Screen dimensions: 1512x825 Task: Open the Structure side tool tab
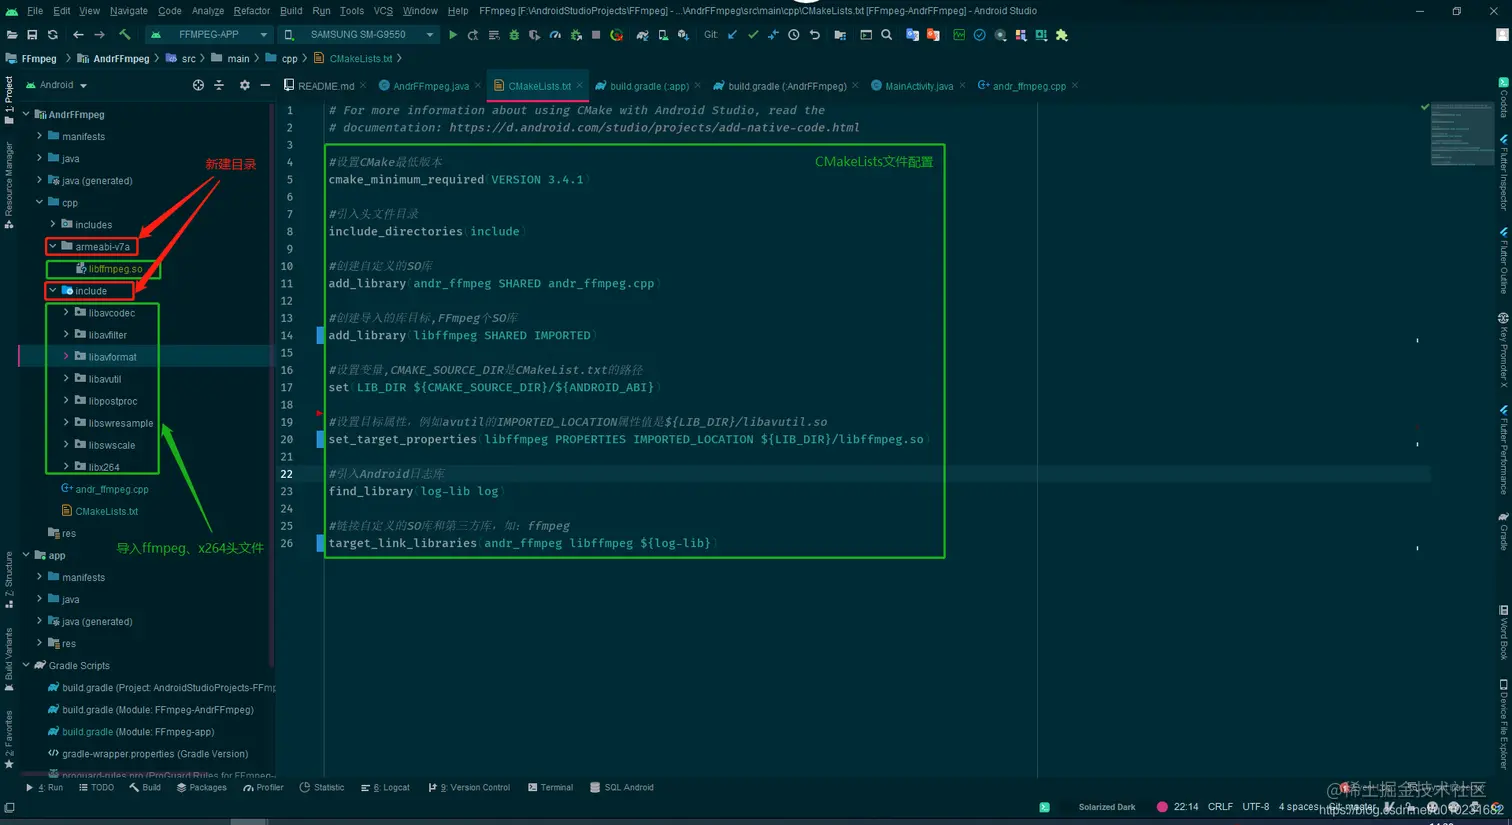pos(9,580)
